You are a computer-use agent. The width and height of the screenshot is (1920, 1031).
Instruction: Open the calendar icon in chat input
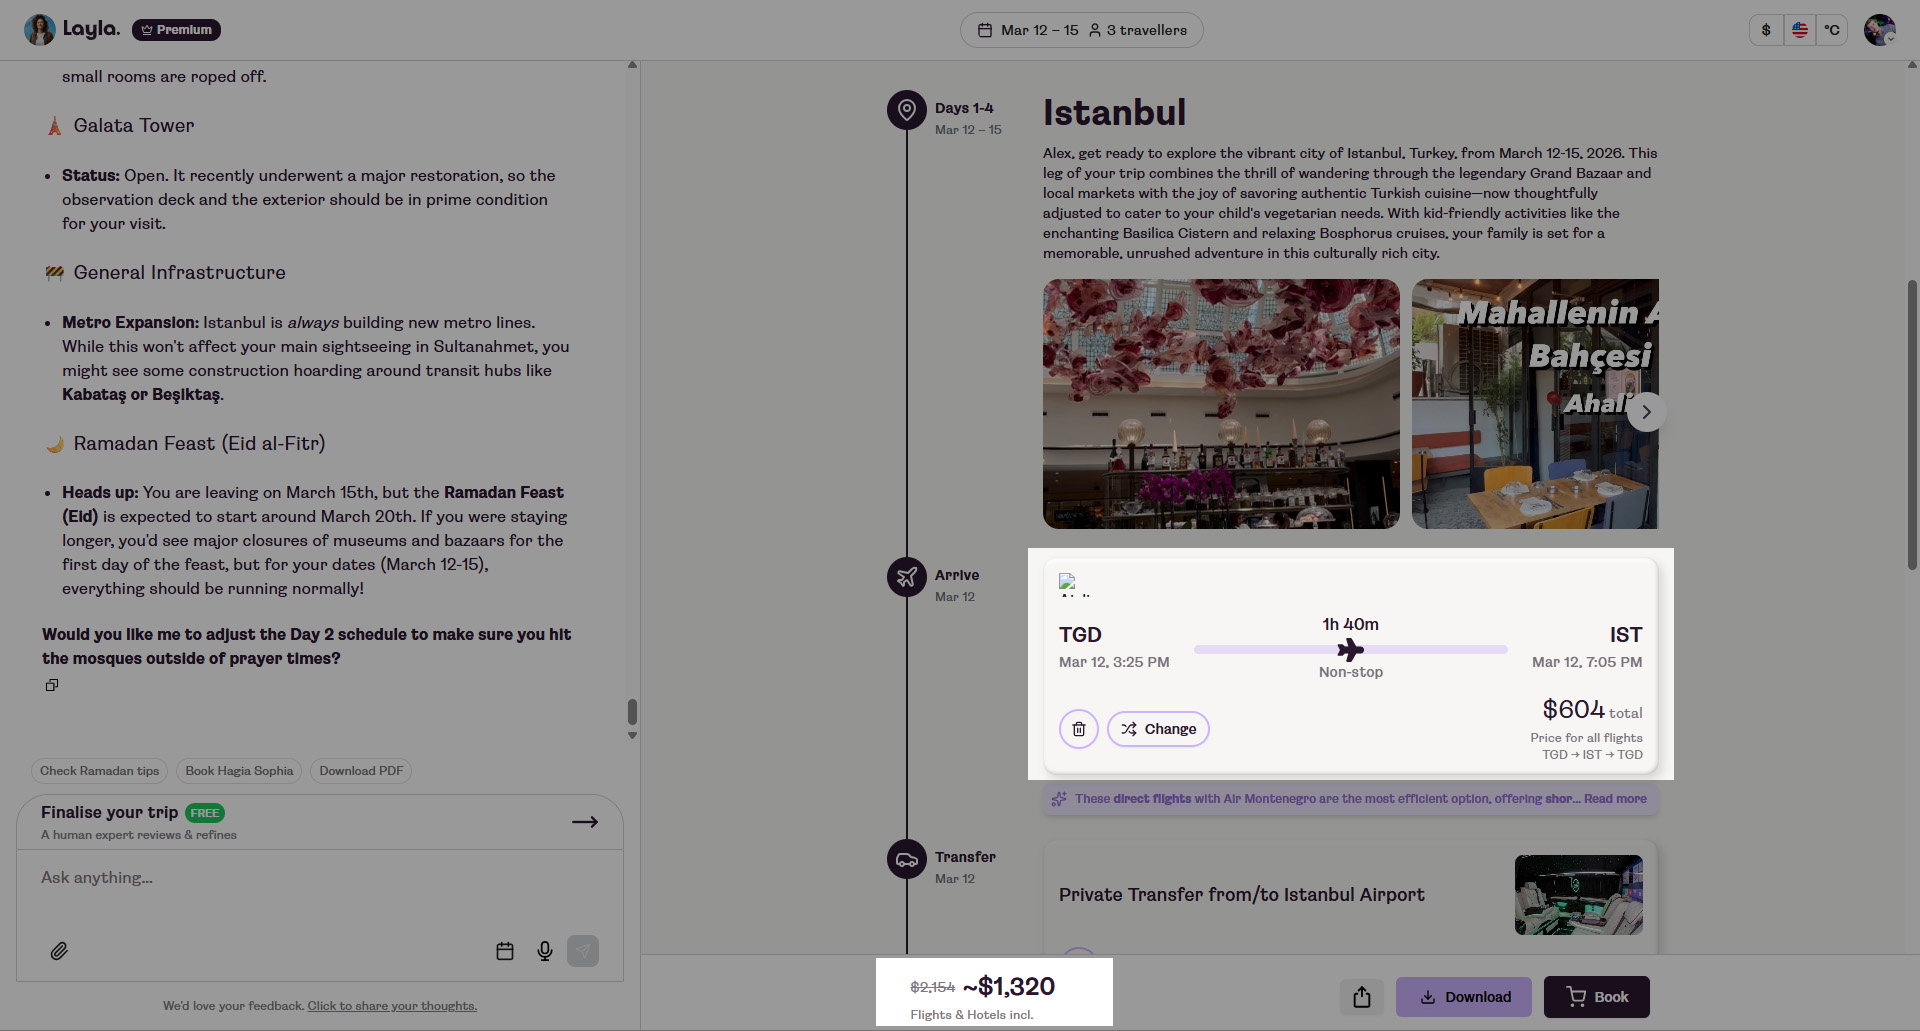pyautogui.click(x=505, y=951)
